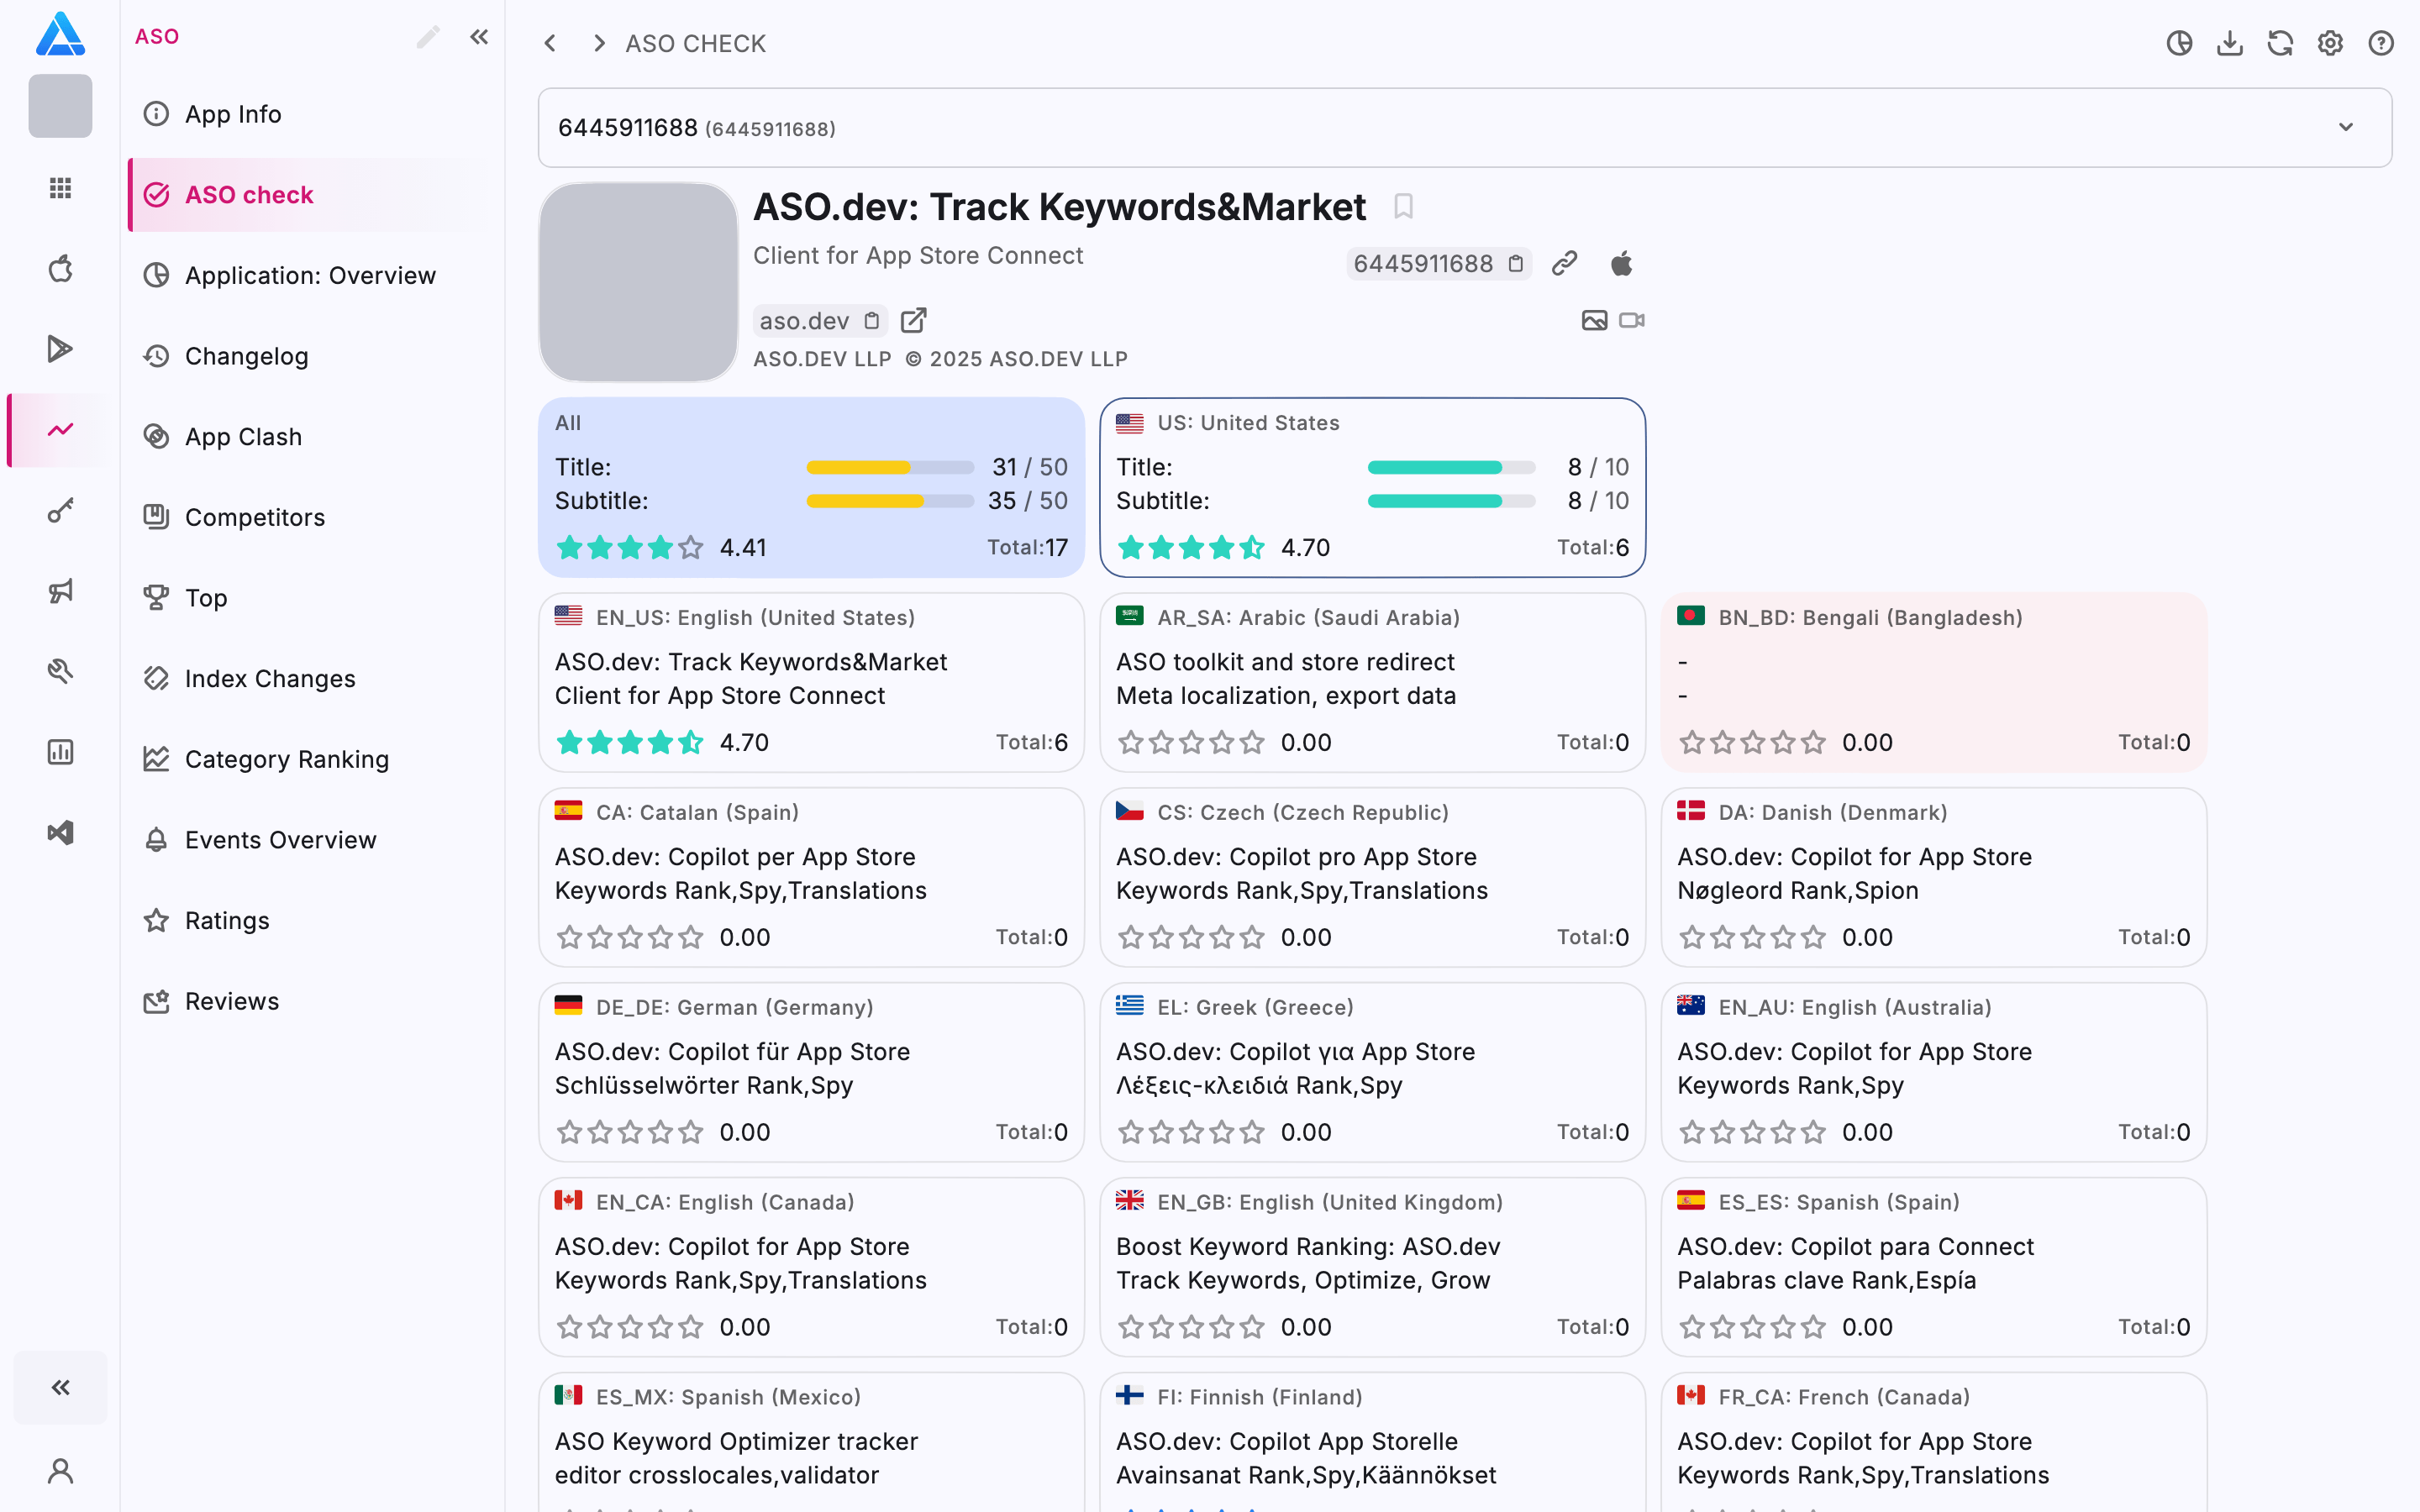Open the EN_US: English (United States) locale card
The height and width of the screenshot is (1512, 2420).
point(811,682)
